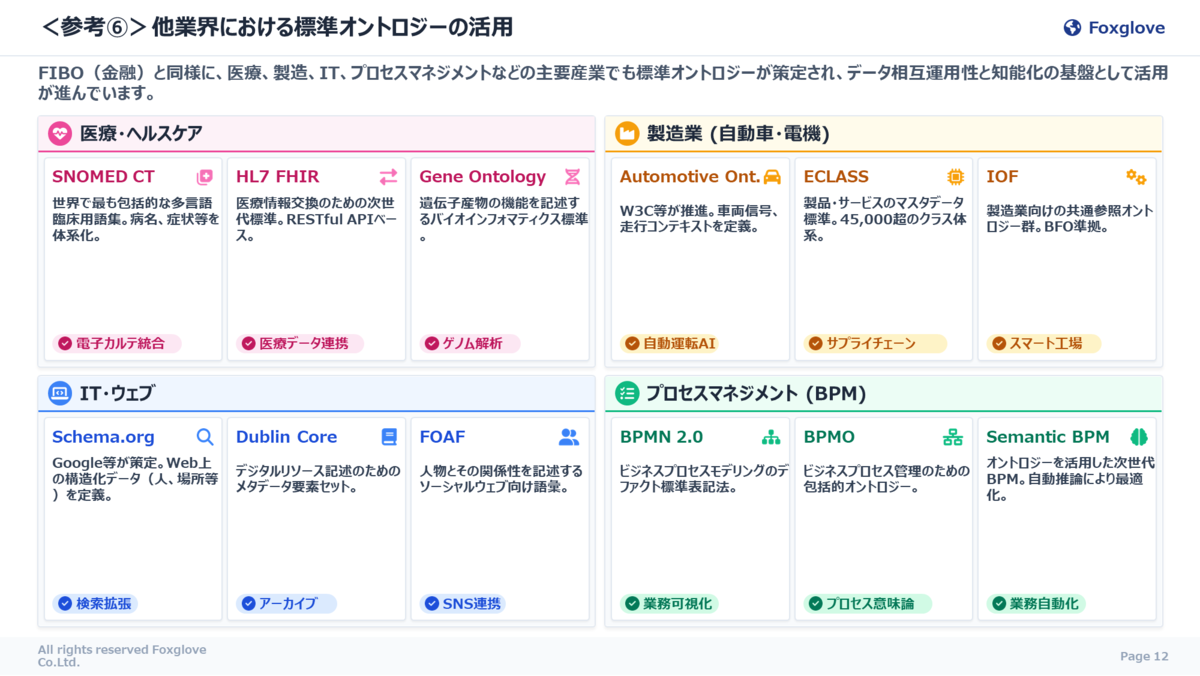
Task: Click the hierarchy icon on BPMN 2.0 card
Action: tap(771, 437)
